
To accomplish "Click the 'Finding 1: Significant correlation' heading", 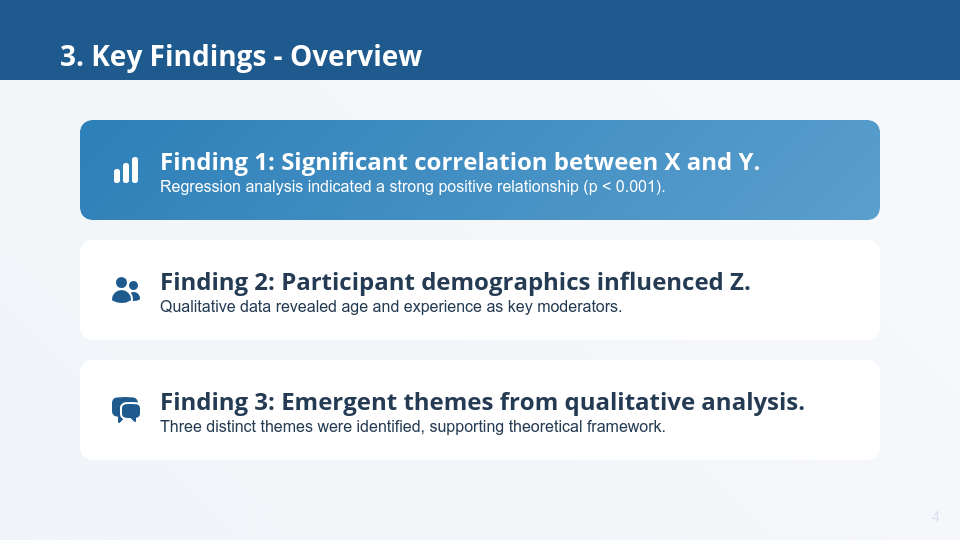I will [x=460, y=162].
